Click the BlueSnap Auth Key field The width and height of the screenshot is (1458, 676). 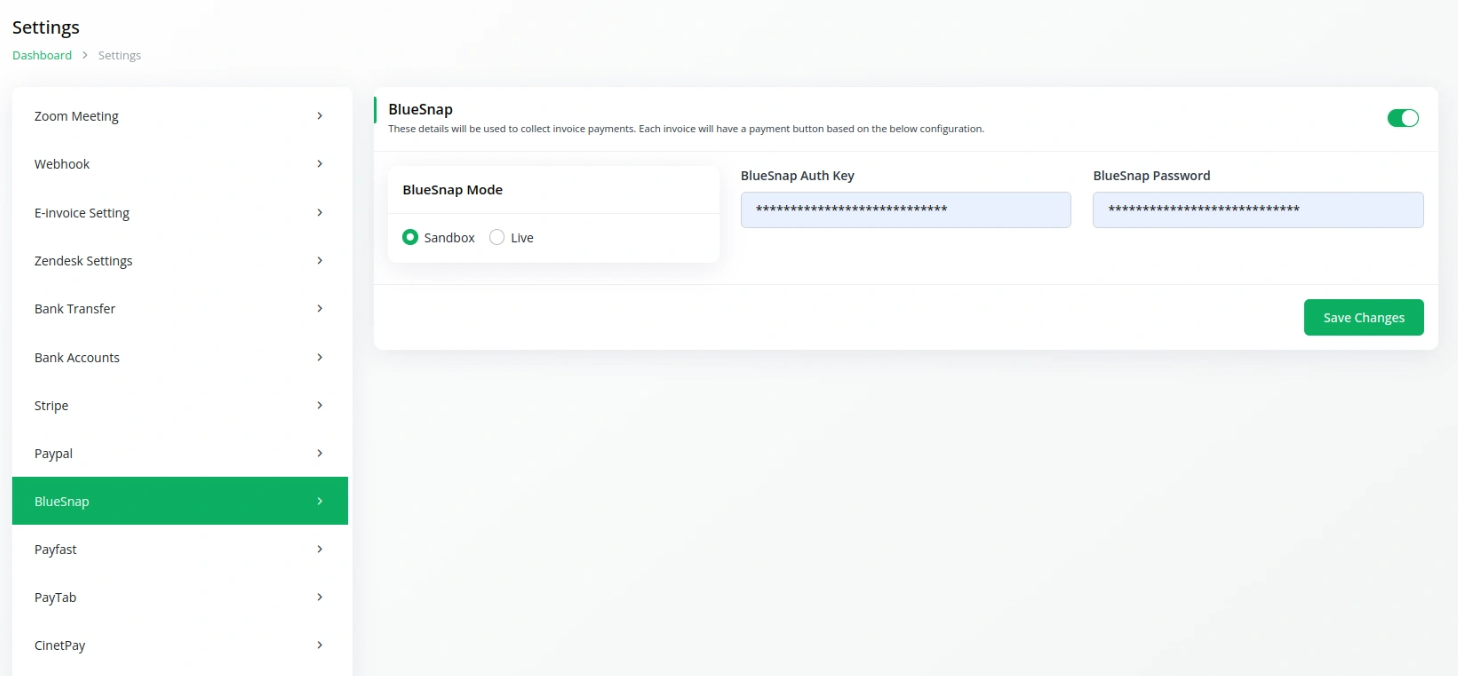906,210
